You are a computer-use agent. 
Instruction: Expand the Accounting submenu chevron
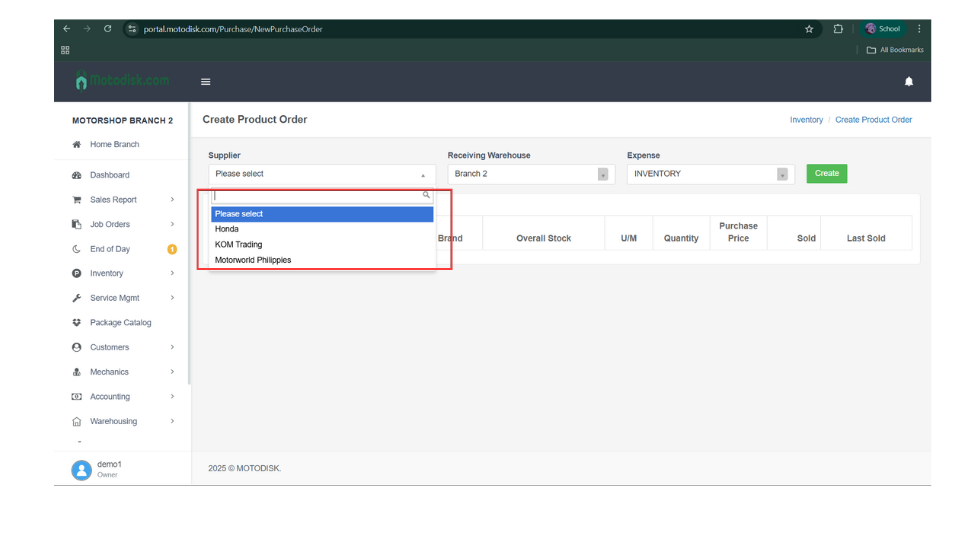[172, 397]
